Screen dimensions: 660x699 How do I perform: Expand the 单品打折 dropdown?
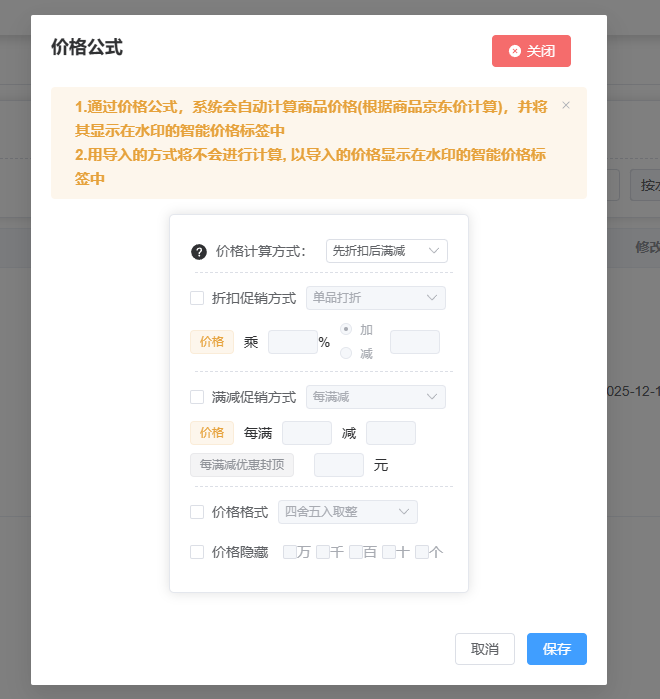click(375, 298)
